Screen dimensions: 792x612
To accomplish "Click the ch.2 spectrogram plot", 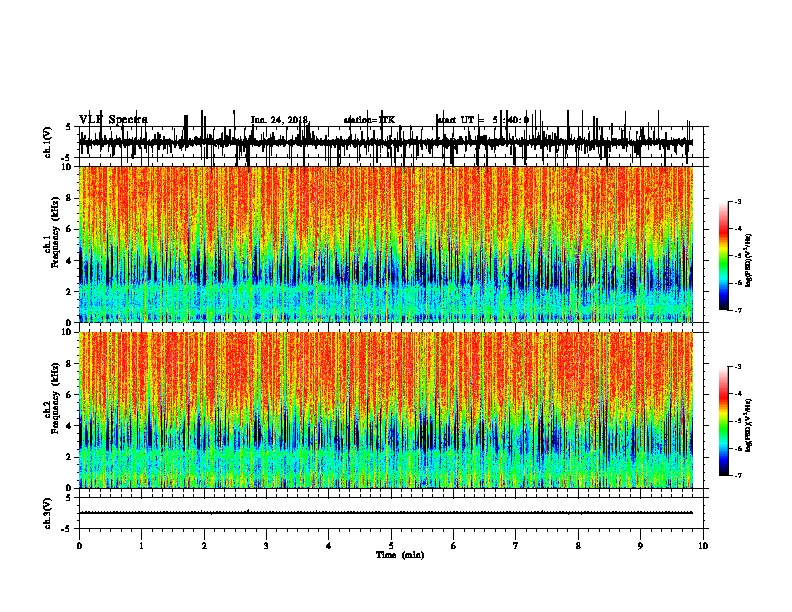I will click(386, 410).
